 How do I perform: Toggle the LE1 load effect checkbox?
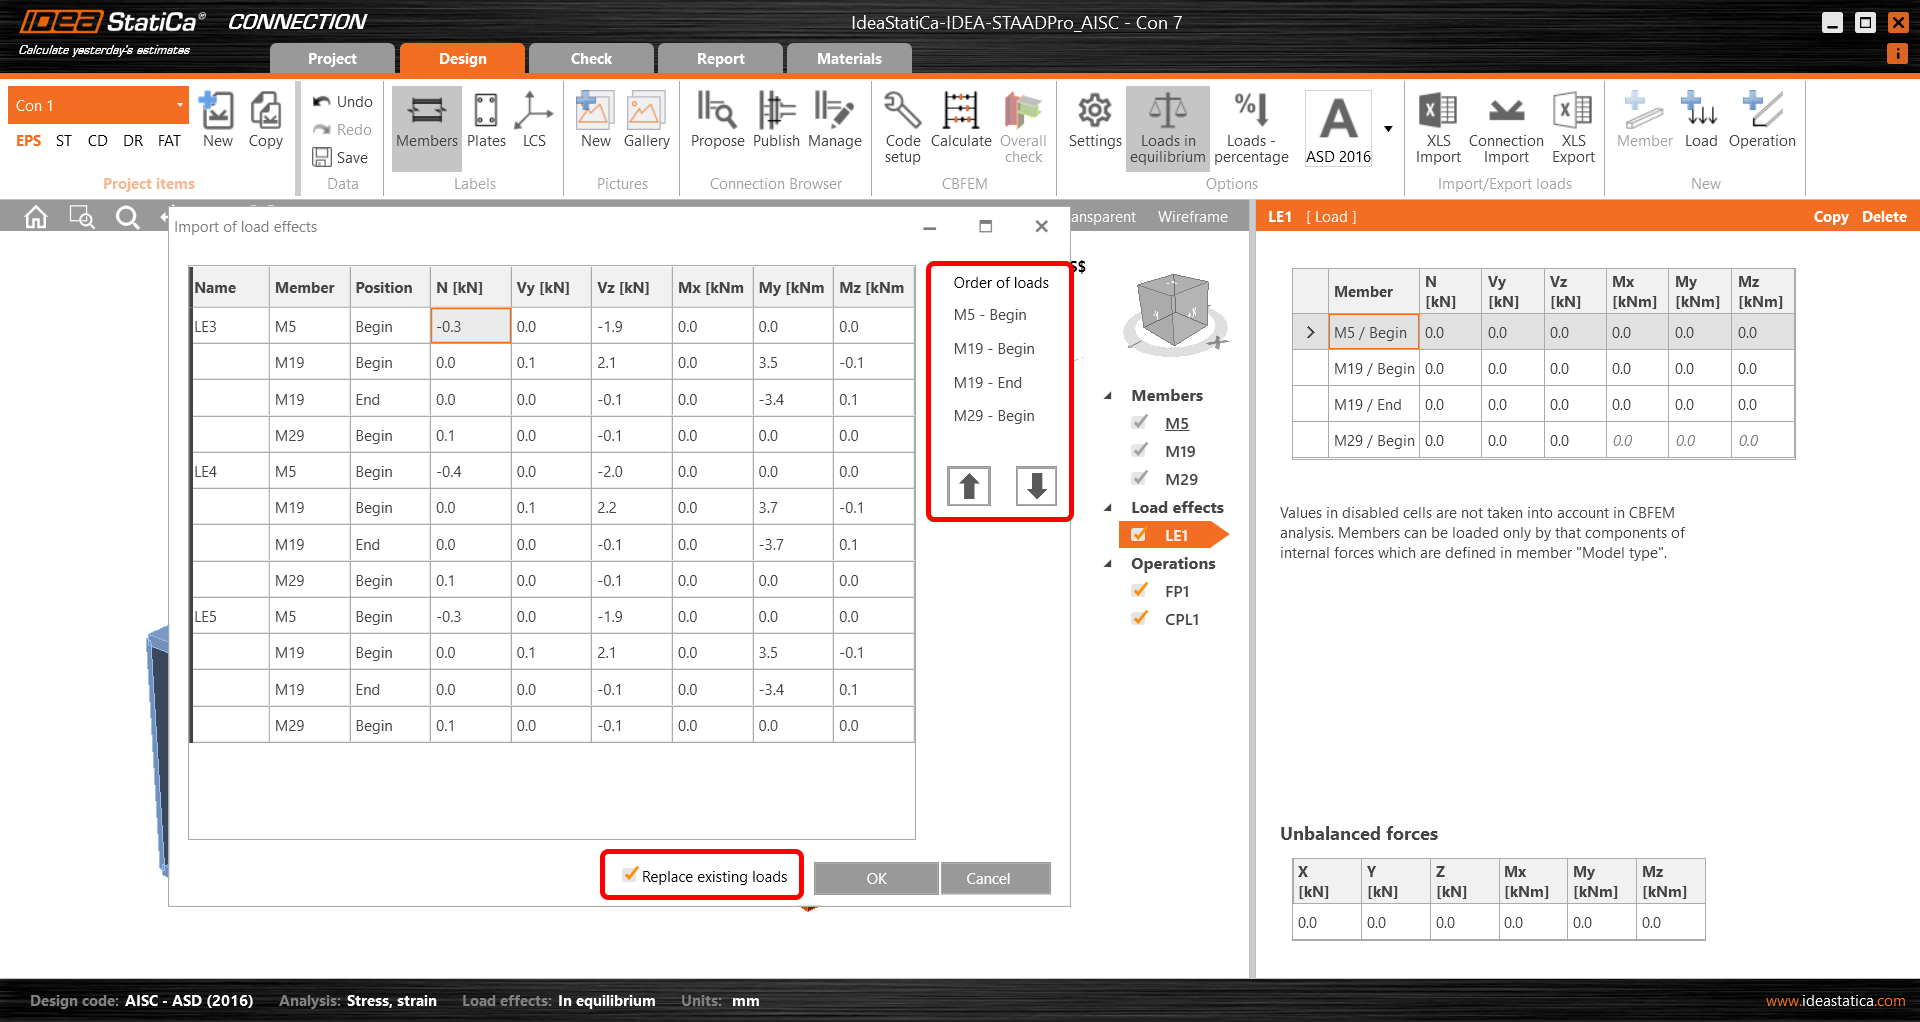[1139, 535]
